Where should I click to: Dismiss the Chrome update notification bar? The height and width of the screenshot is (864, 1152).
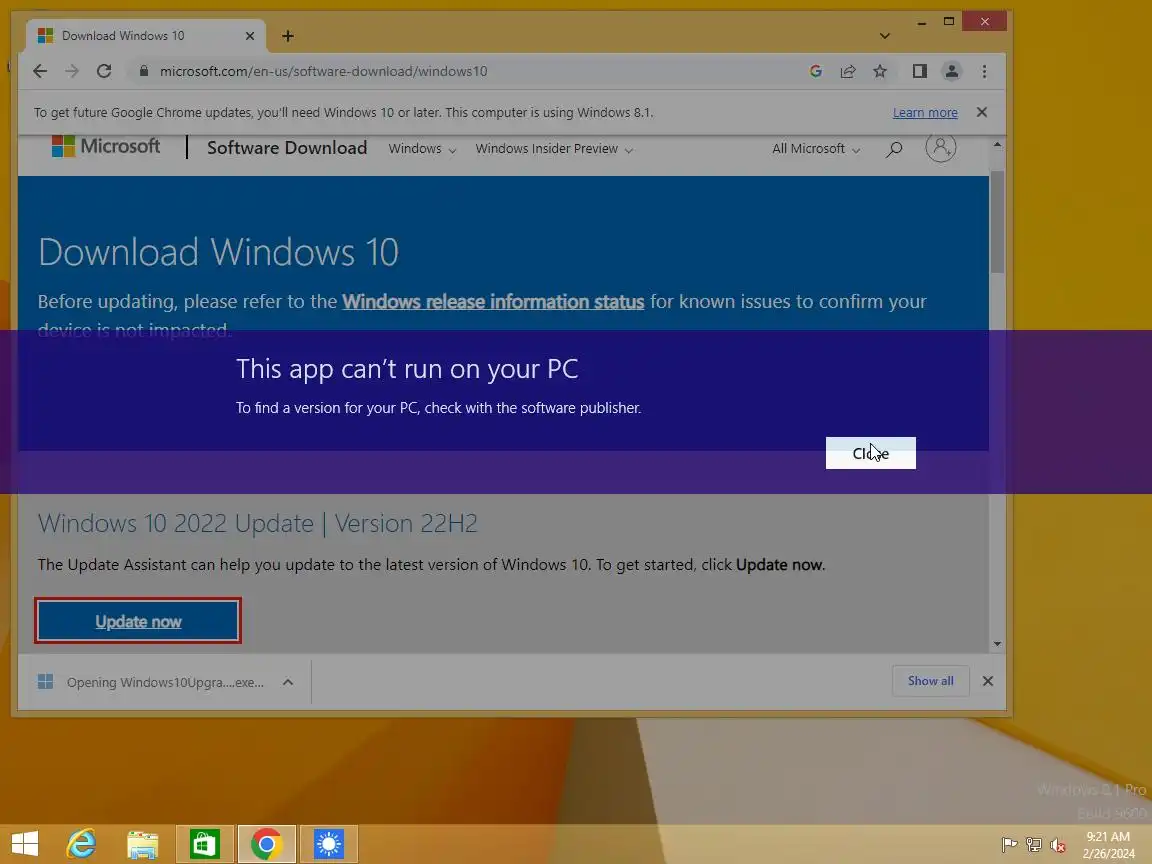tap(982, 112)
